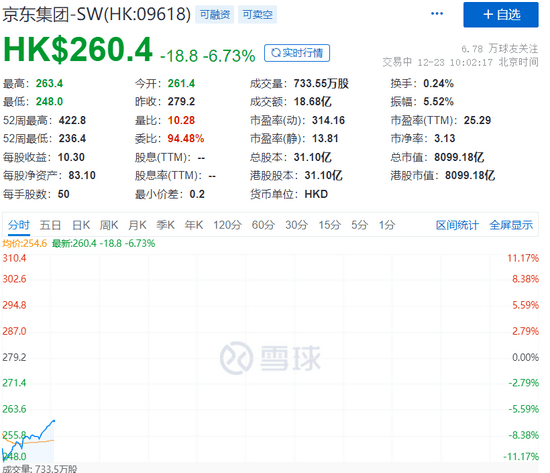Switch to the 5分 interval tab
The width and height of the screenshot is (550, 473).
point(360,225)
